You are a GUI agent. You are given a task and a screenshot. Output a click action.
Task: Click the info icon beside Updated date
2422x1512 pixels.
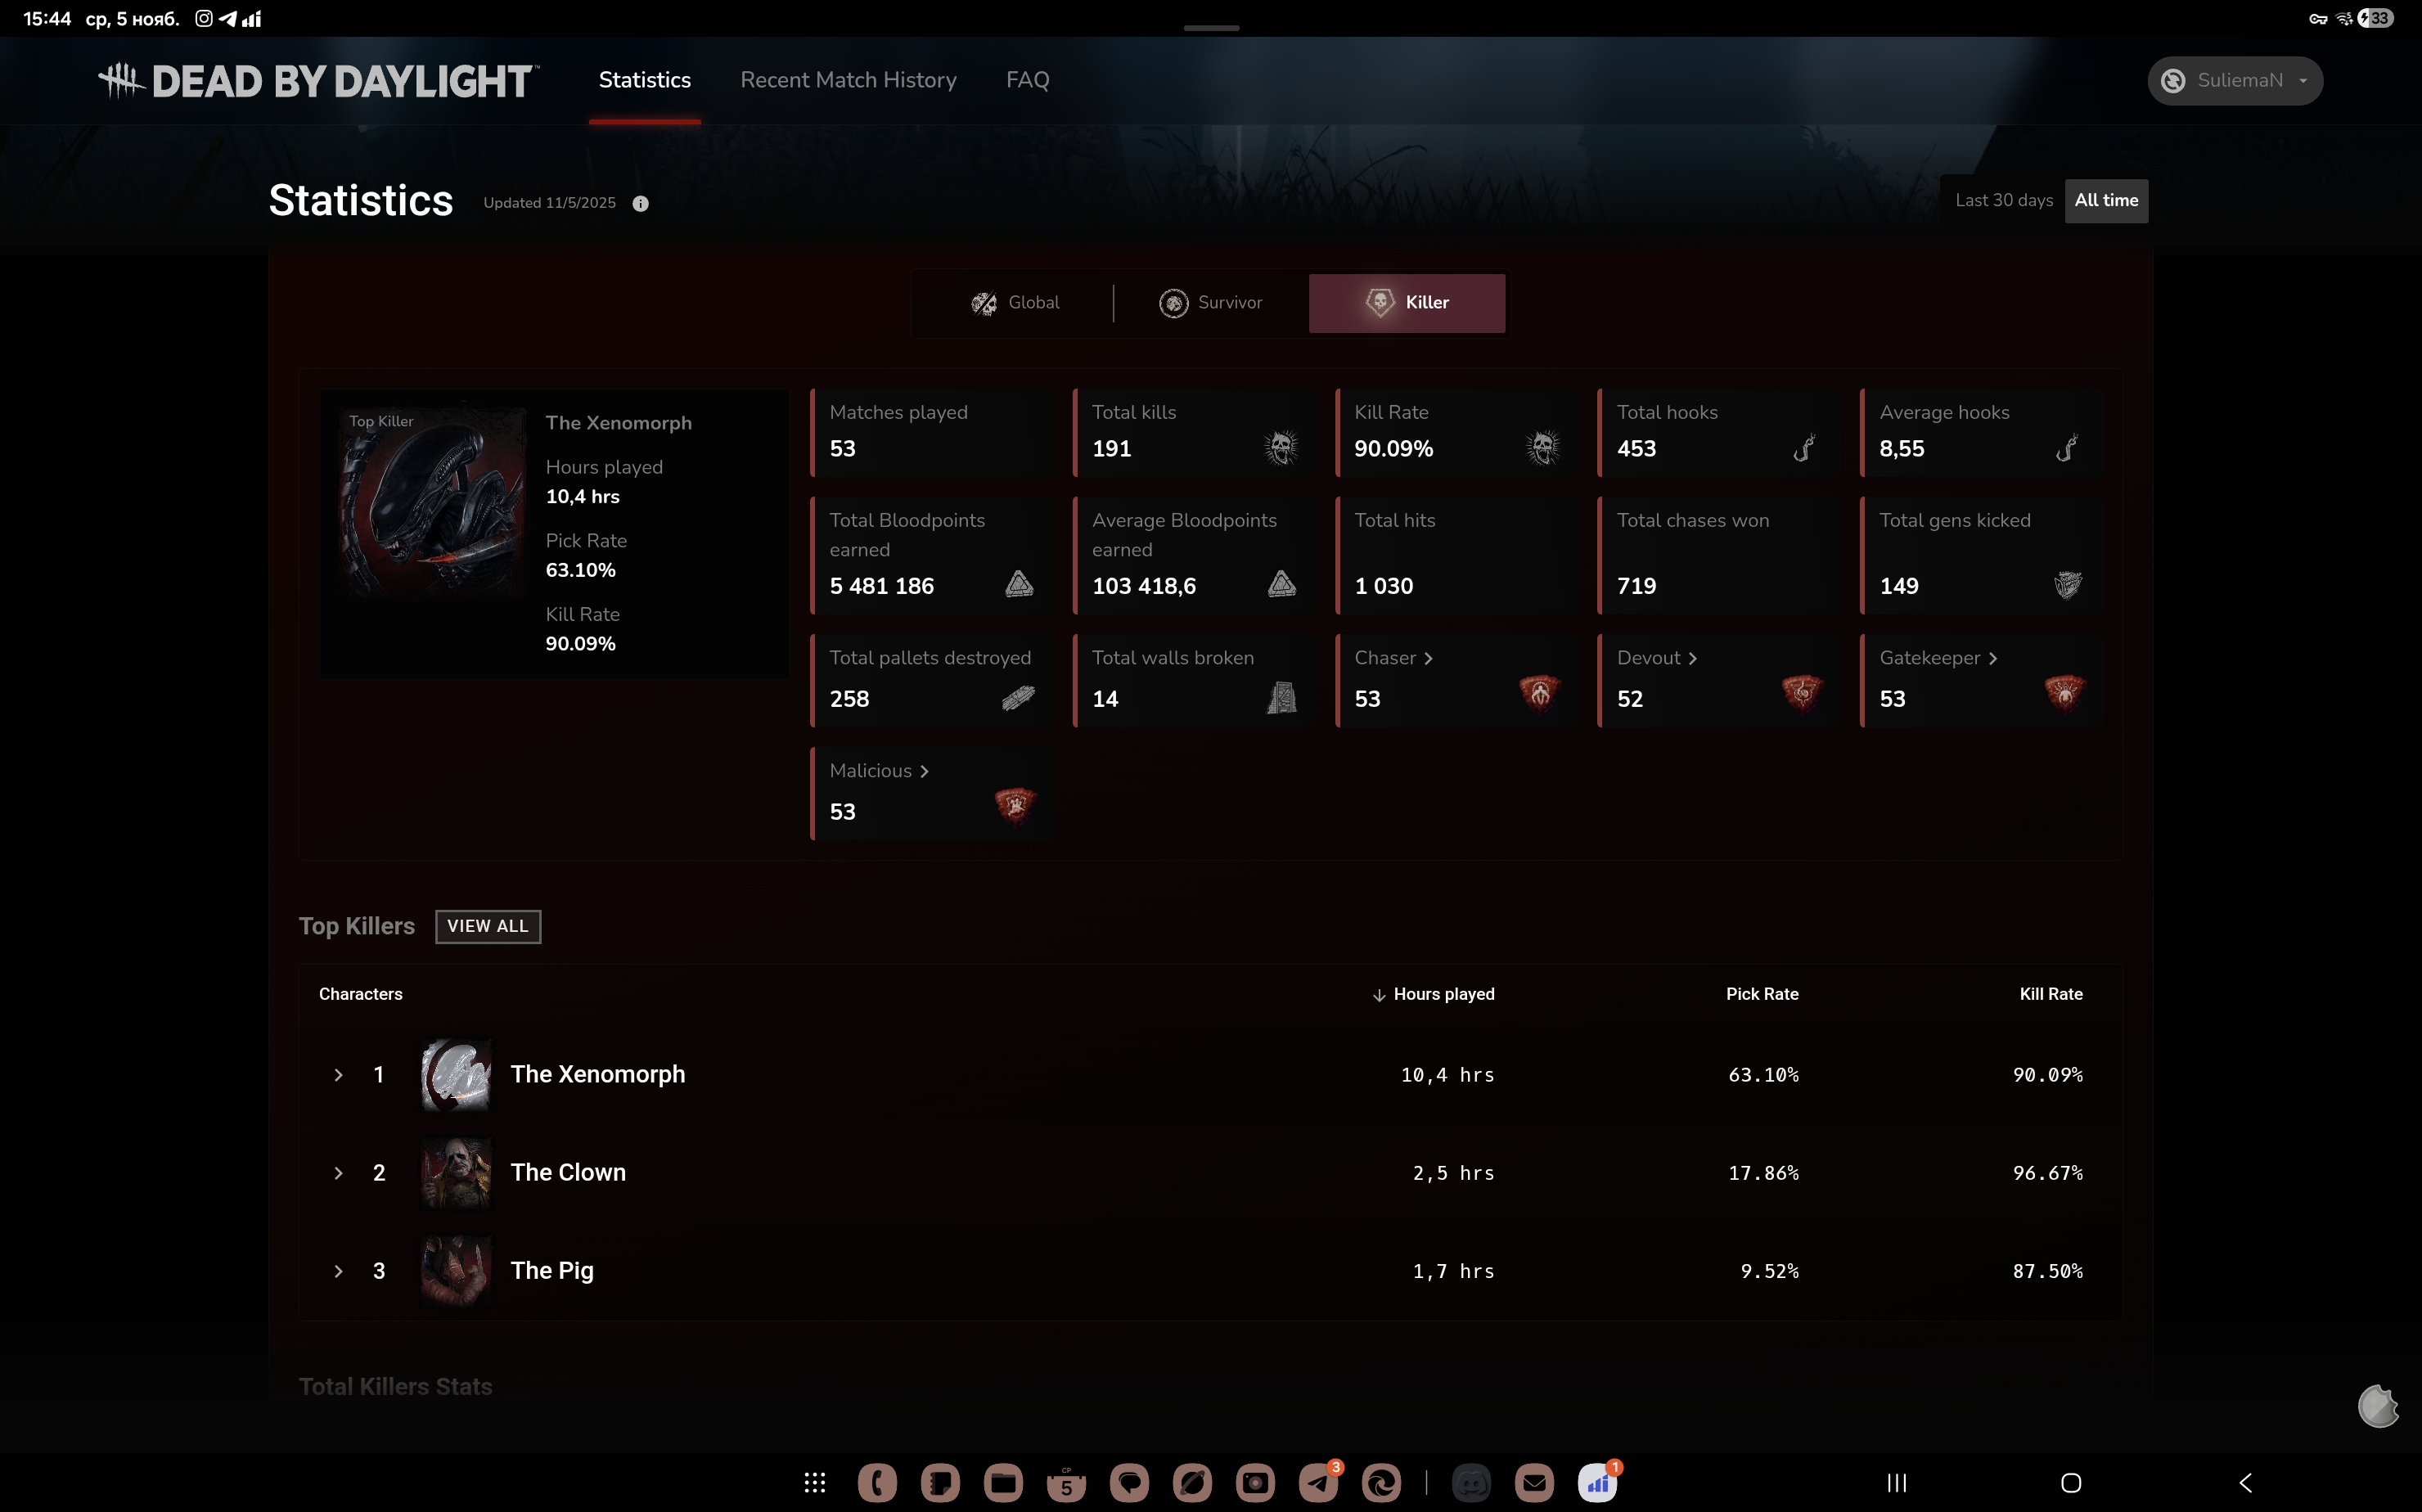[641, 203]
